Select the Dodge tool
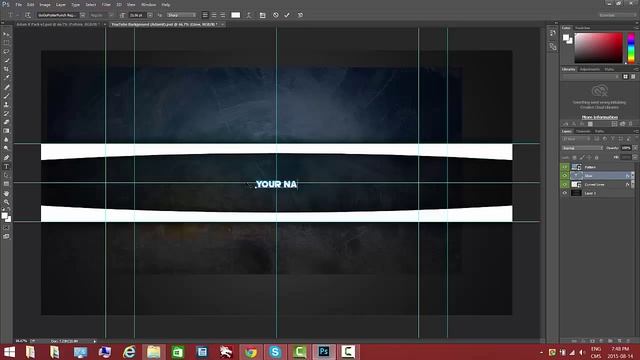This screenshot has width=640, height=360. [7, 148]
